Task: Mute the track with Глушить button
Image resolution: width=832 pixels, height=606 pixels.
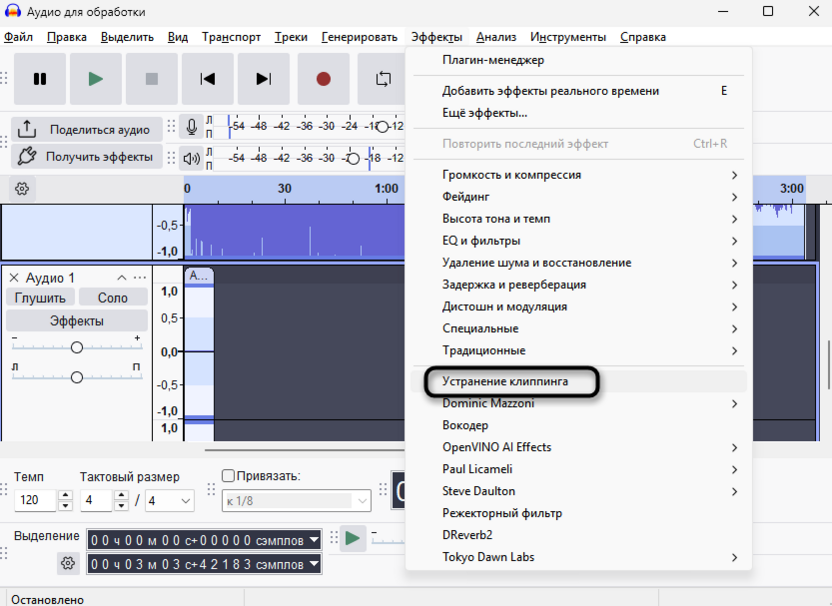Action: click(x=40, y=298)
